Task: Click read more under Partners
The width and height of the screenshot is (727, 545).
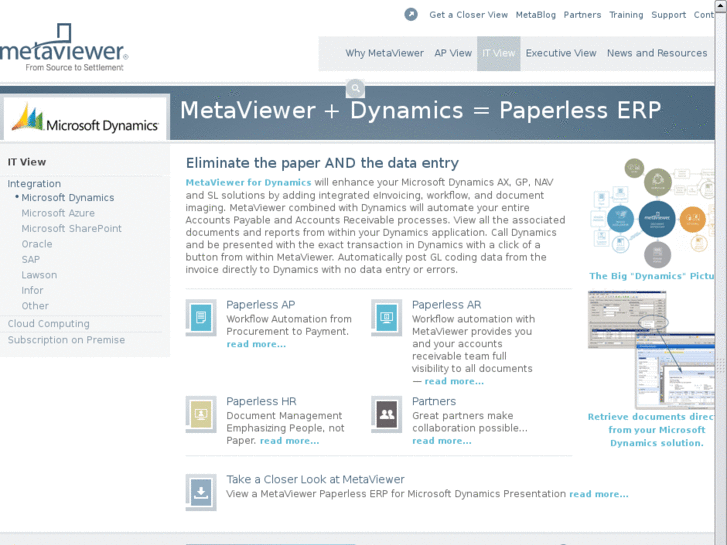Action: click(442, 441)
